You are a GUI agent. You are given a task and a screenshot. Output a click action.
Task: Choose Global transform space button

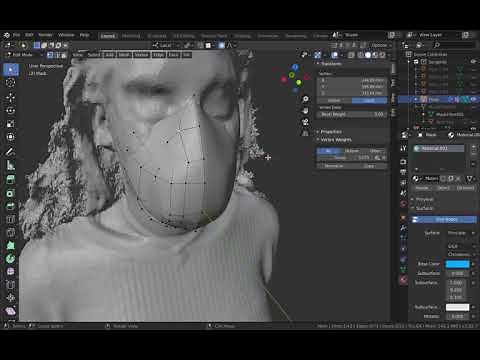pos(334,100)
